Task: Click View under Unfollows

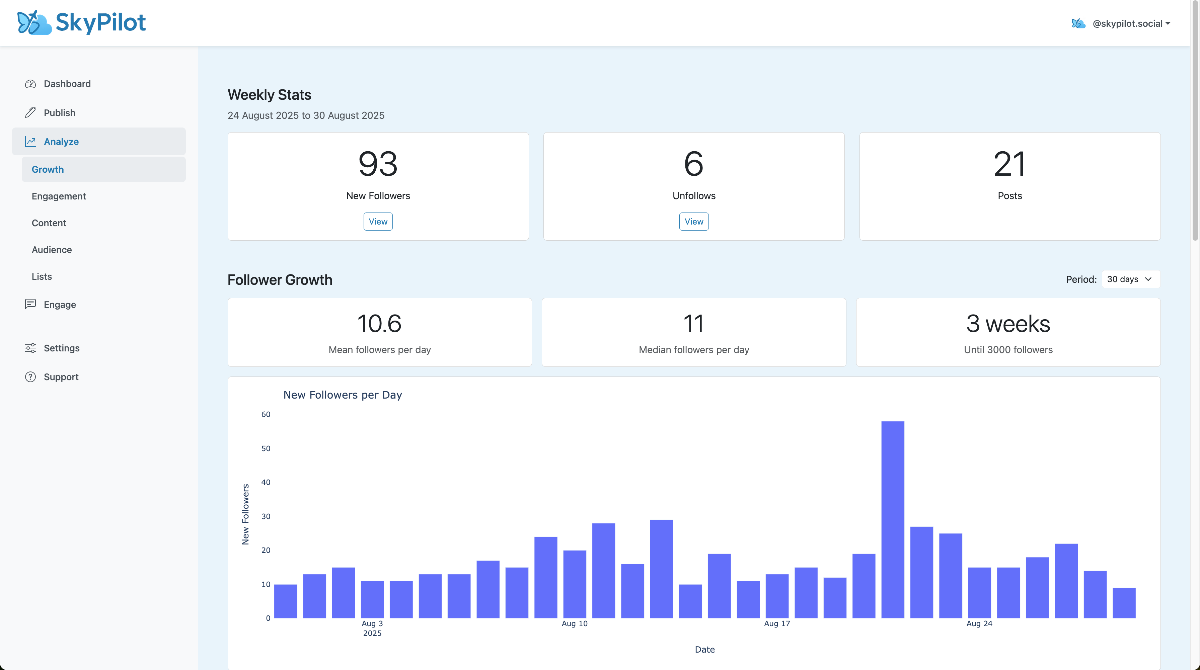Action: 694,221
